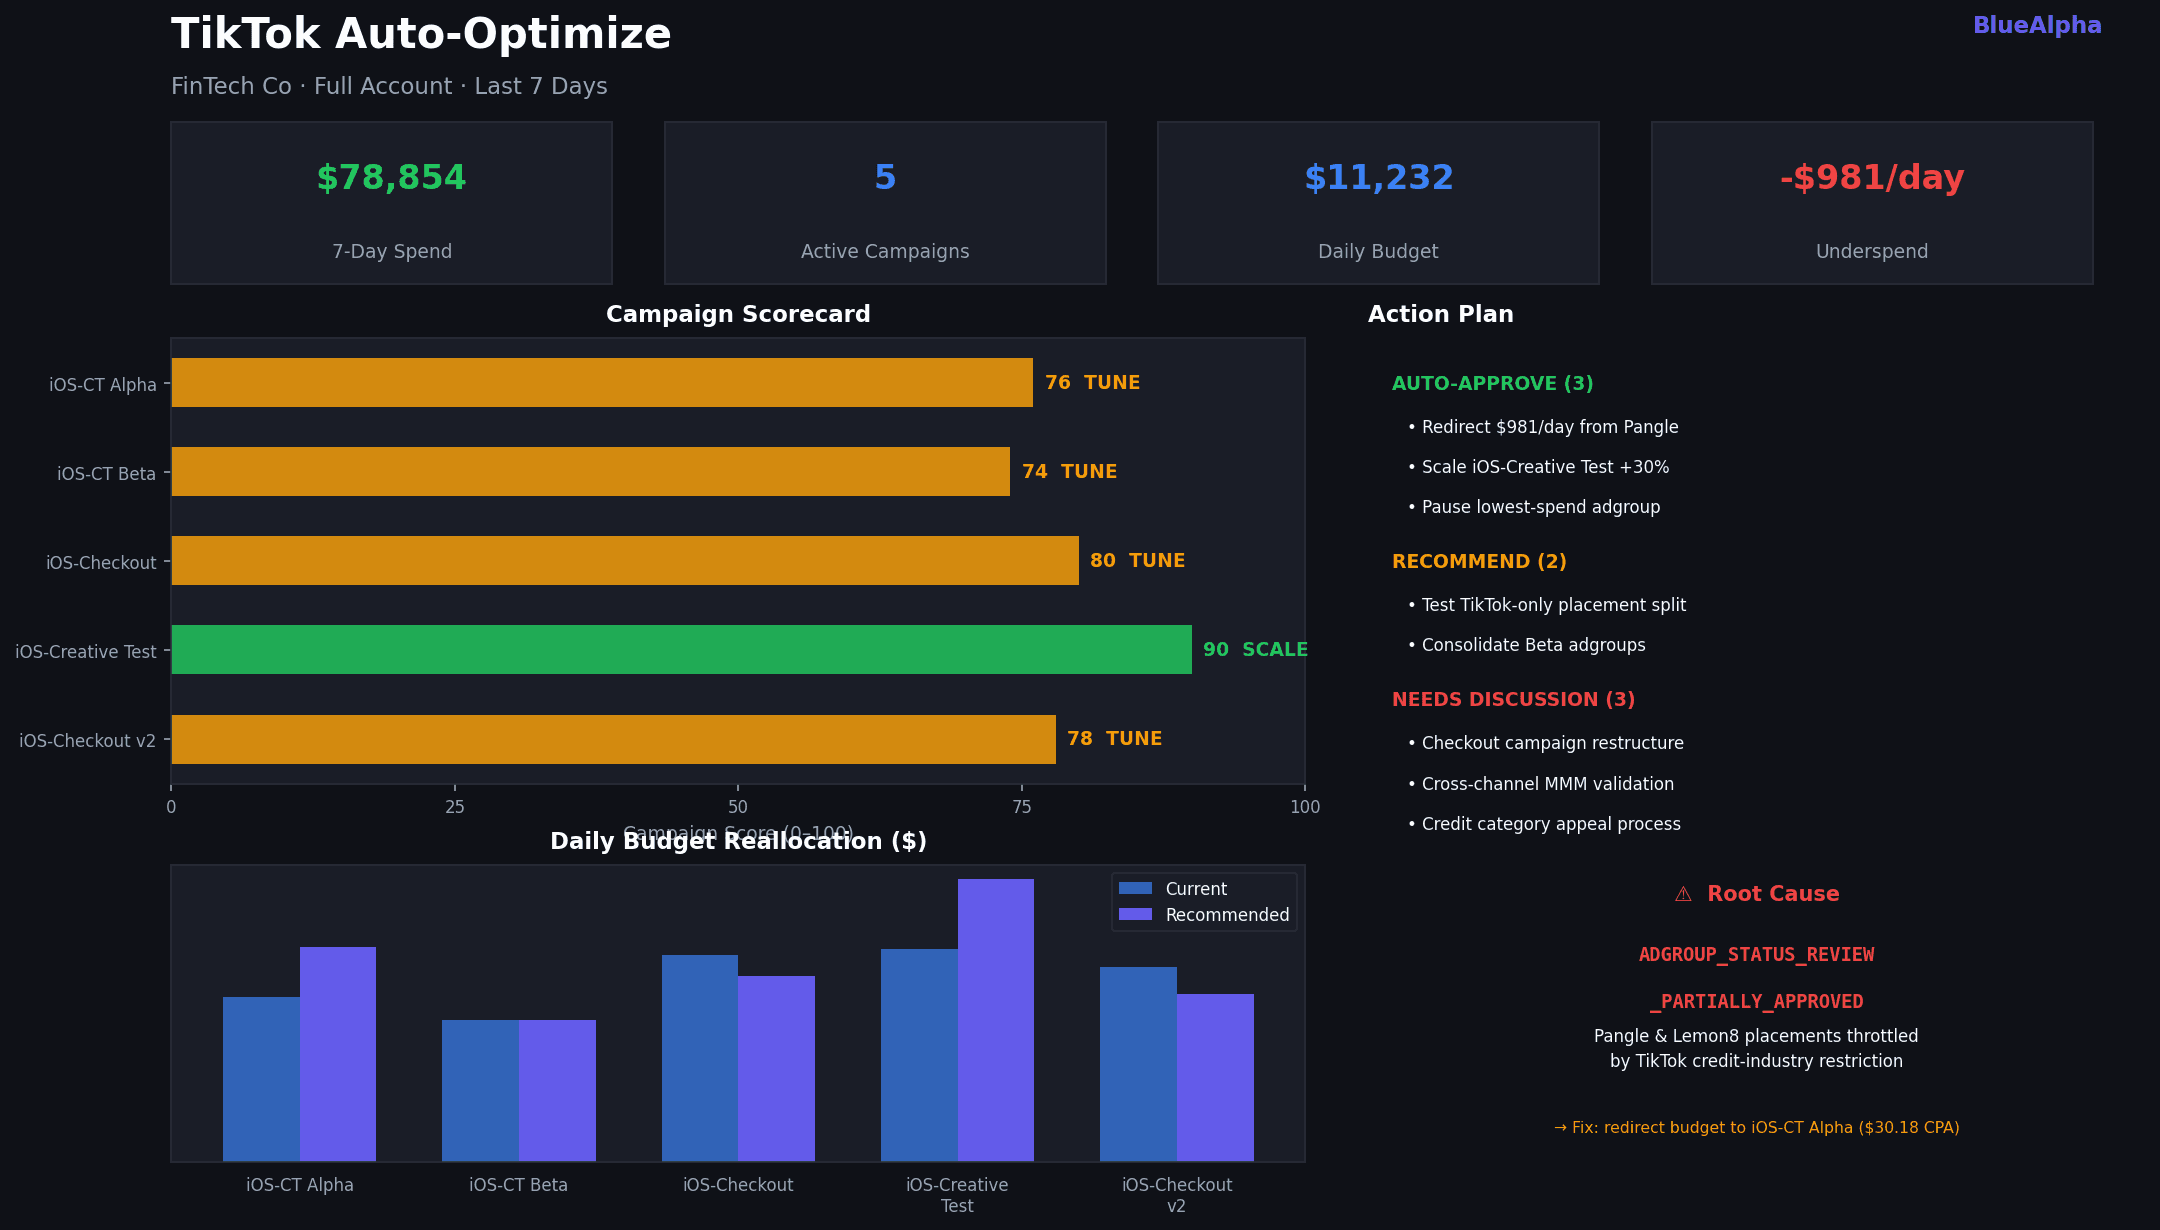This screenshot has width=2160, height=1230.
Task: Select 'Pause lowest-spend adgroup' item
Action: click(1534, 507)
